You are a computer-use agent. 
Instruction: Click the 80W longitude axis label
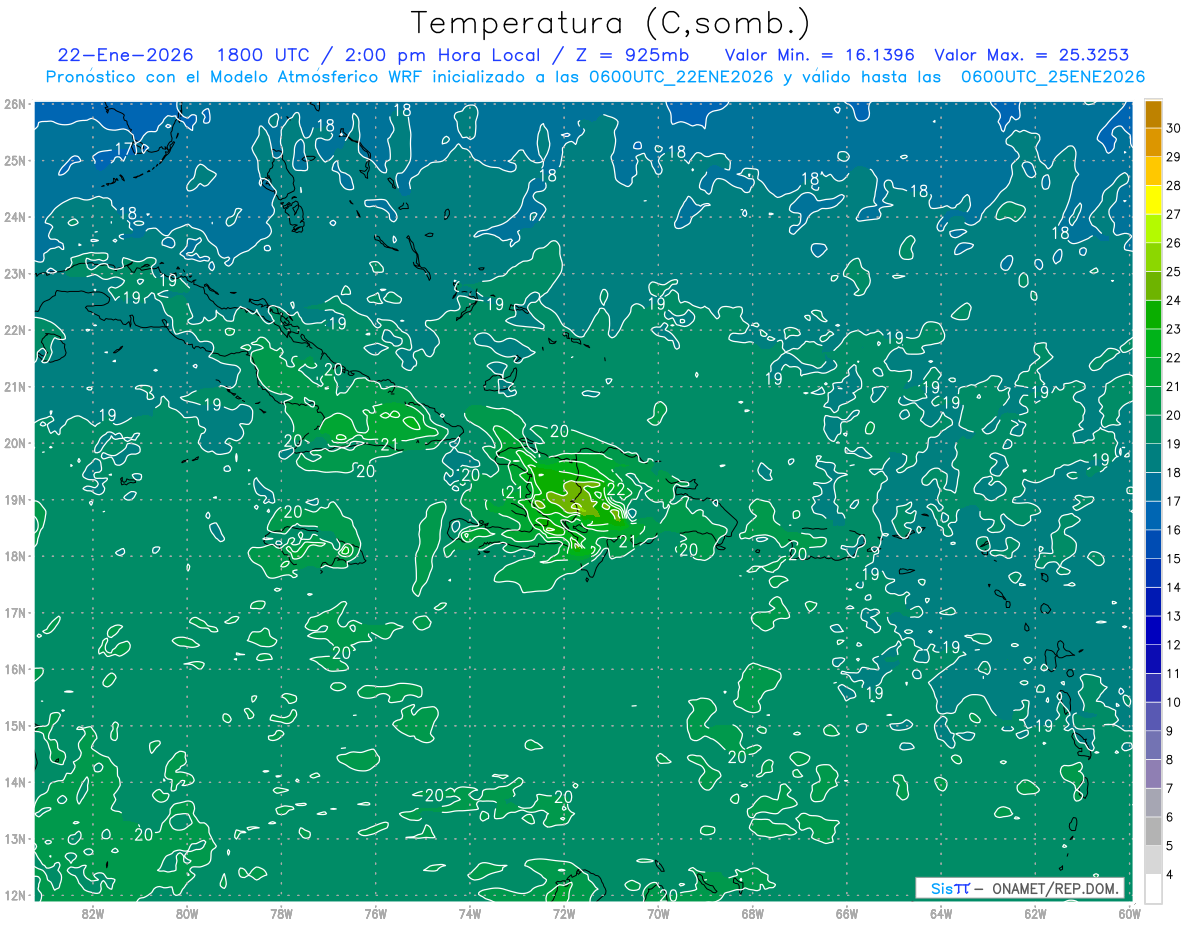click(x=187, y=913)
